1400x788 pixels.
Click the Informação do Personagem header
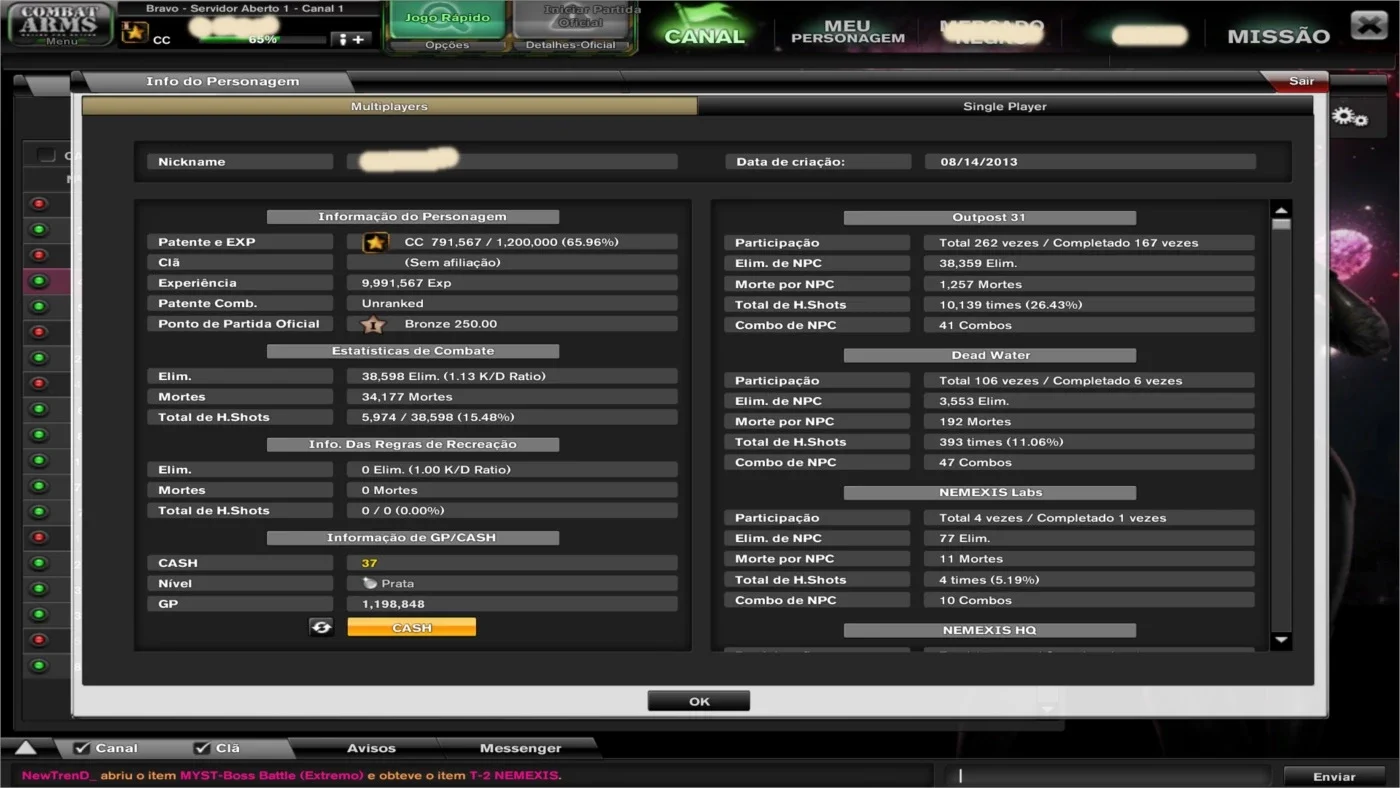412,216
